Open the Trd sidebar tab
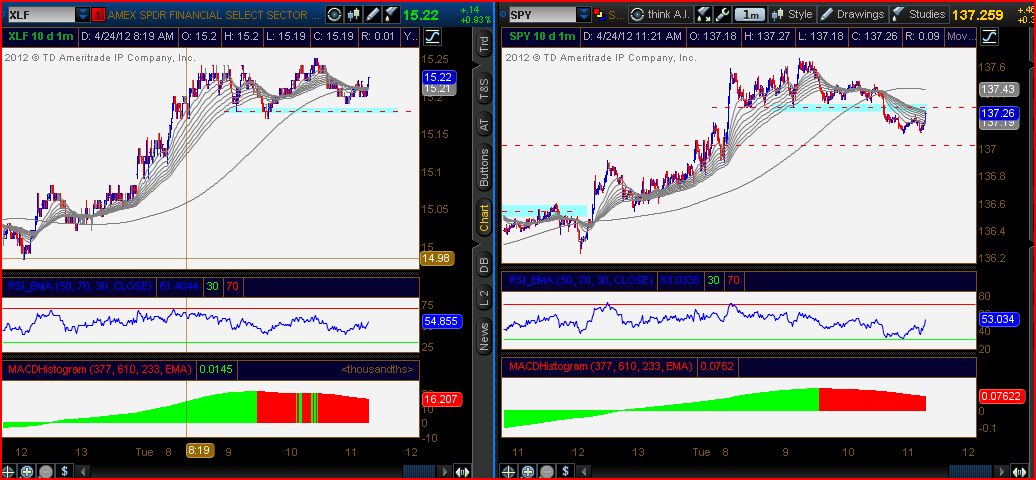Image resolution: width=1036 pixels, height=480 pixels. [x=484, y=44]
